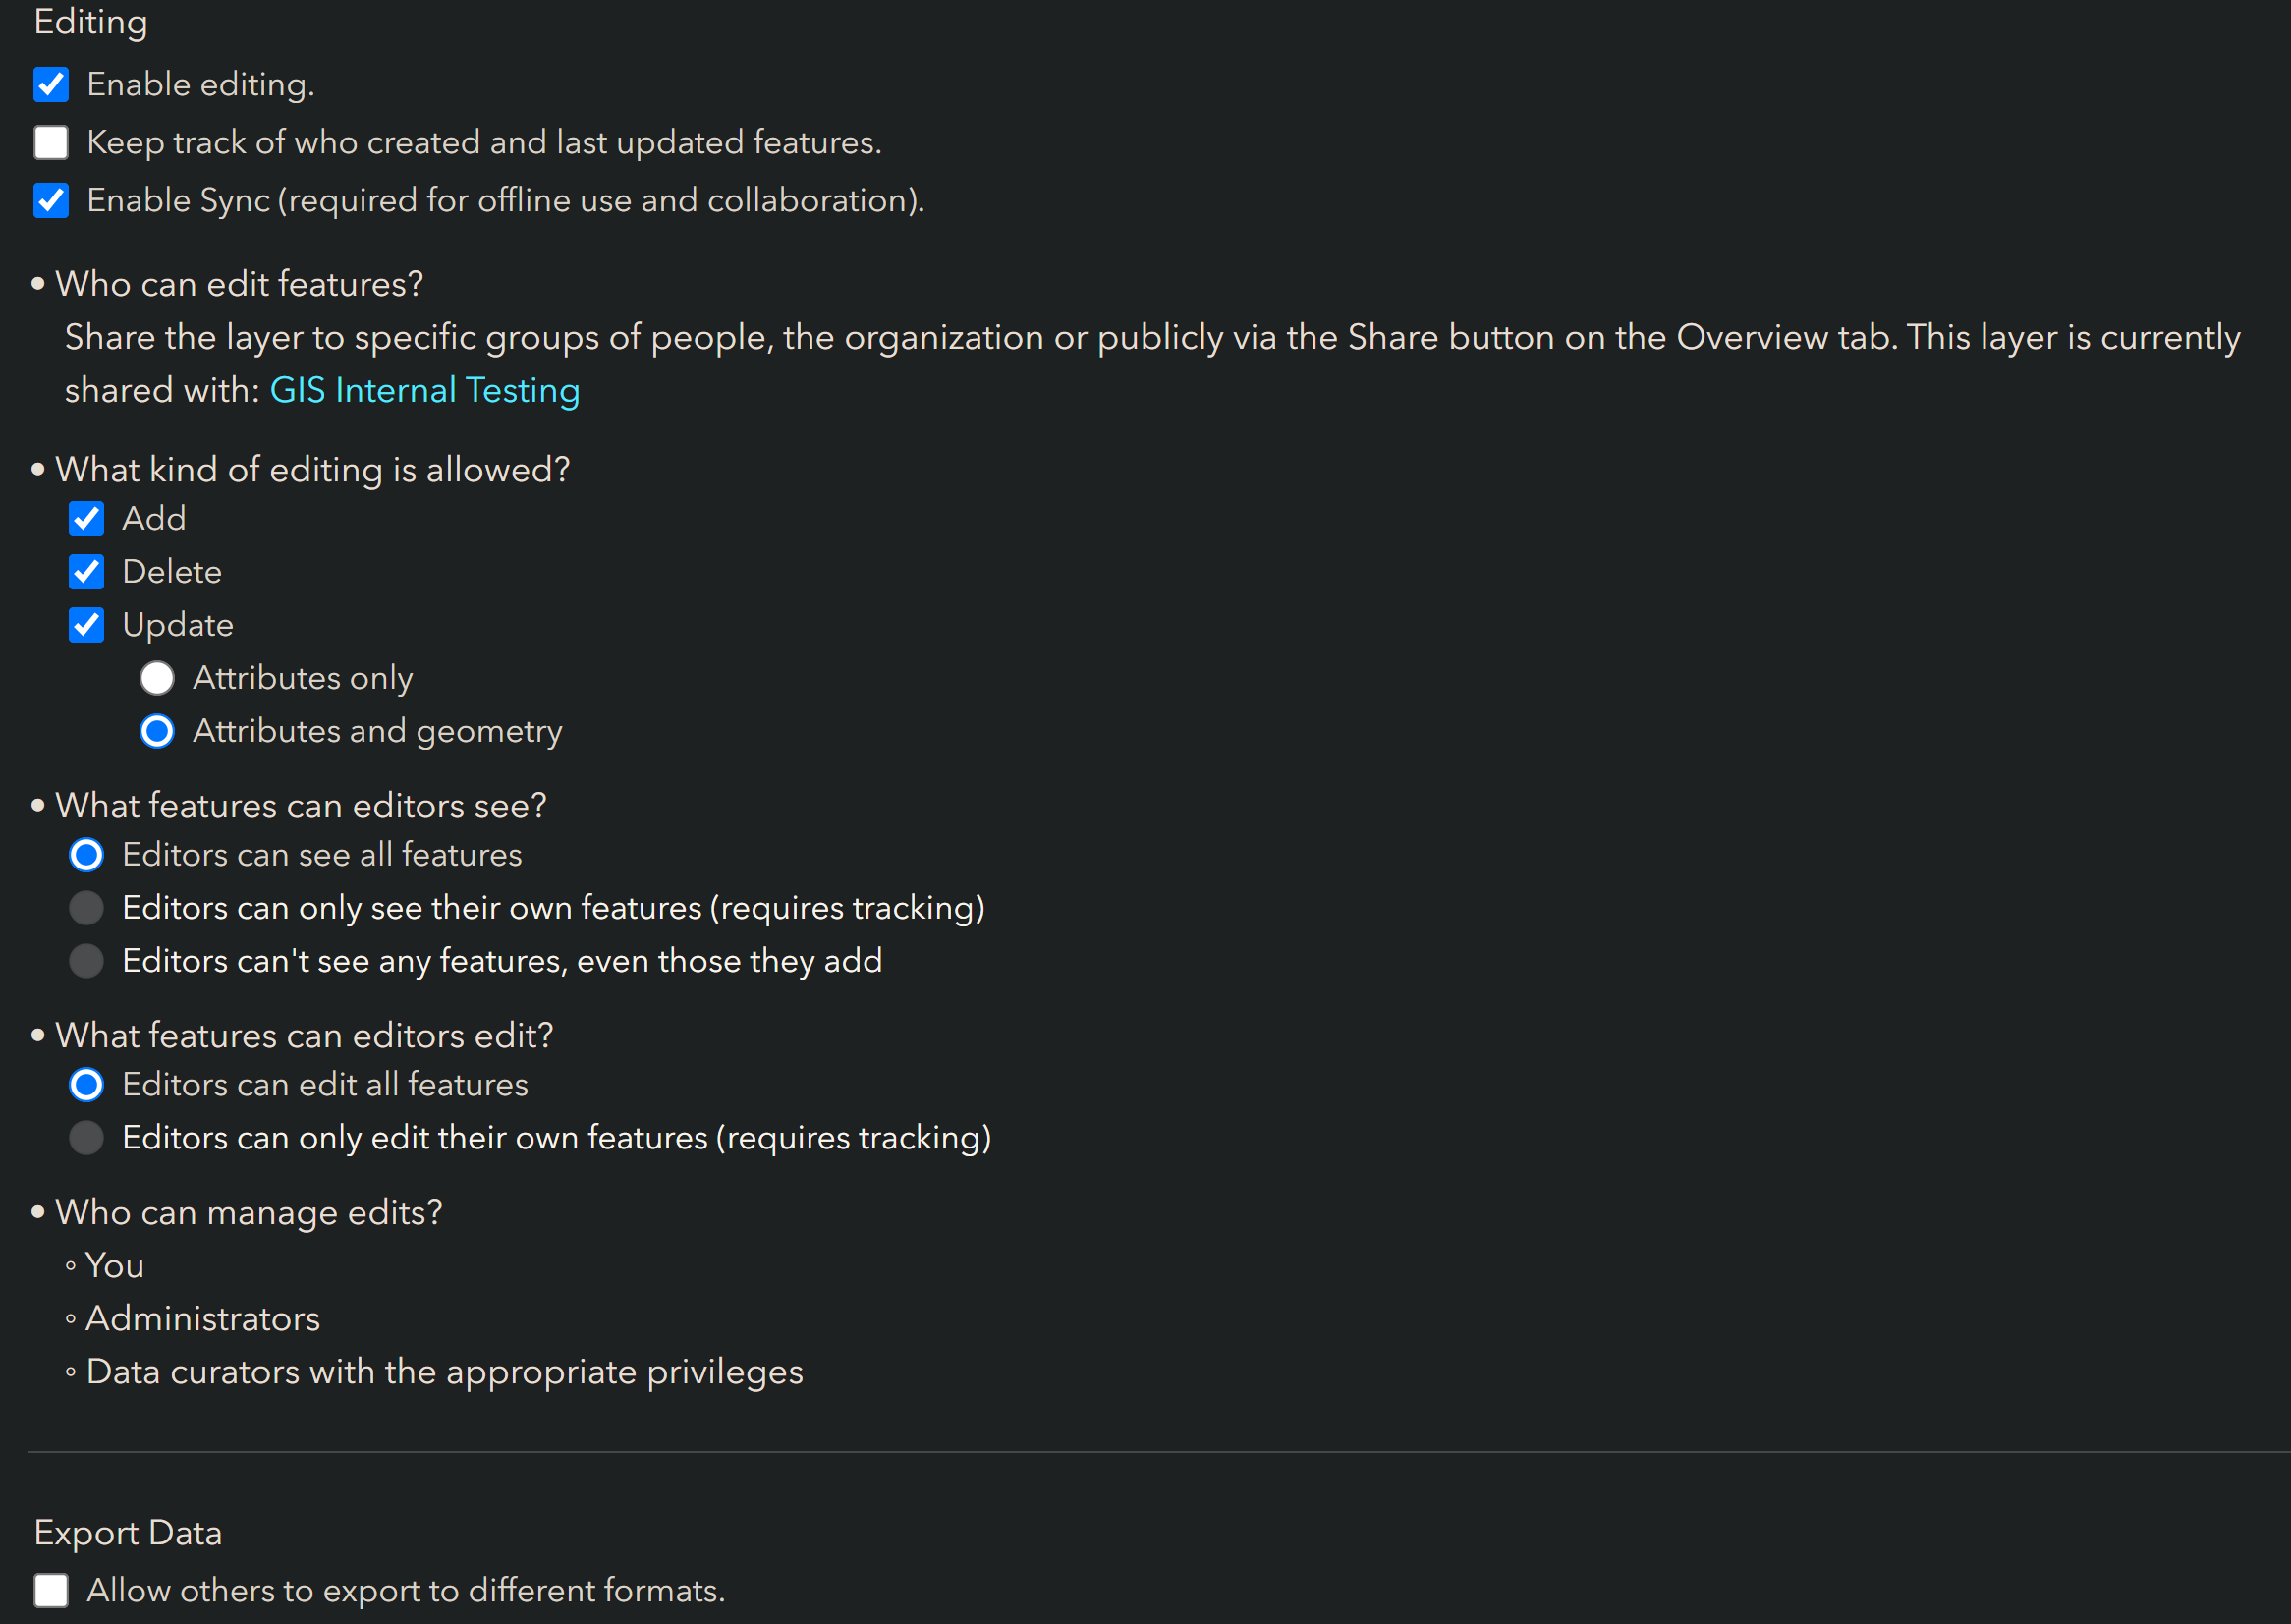Uncheck the Enable editing checkbox

(x=51, y=85)
